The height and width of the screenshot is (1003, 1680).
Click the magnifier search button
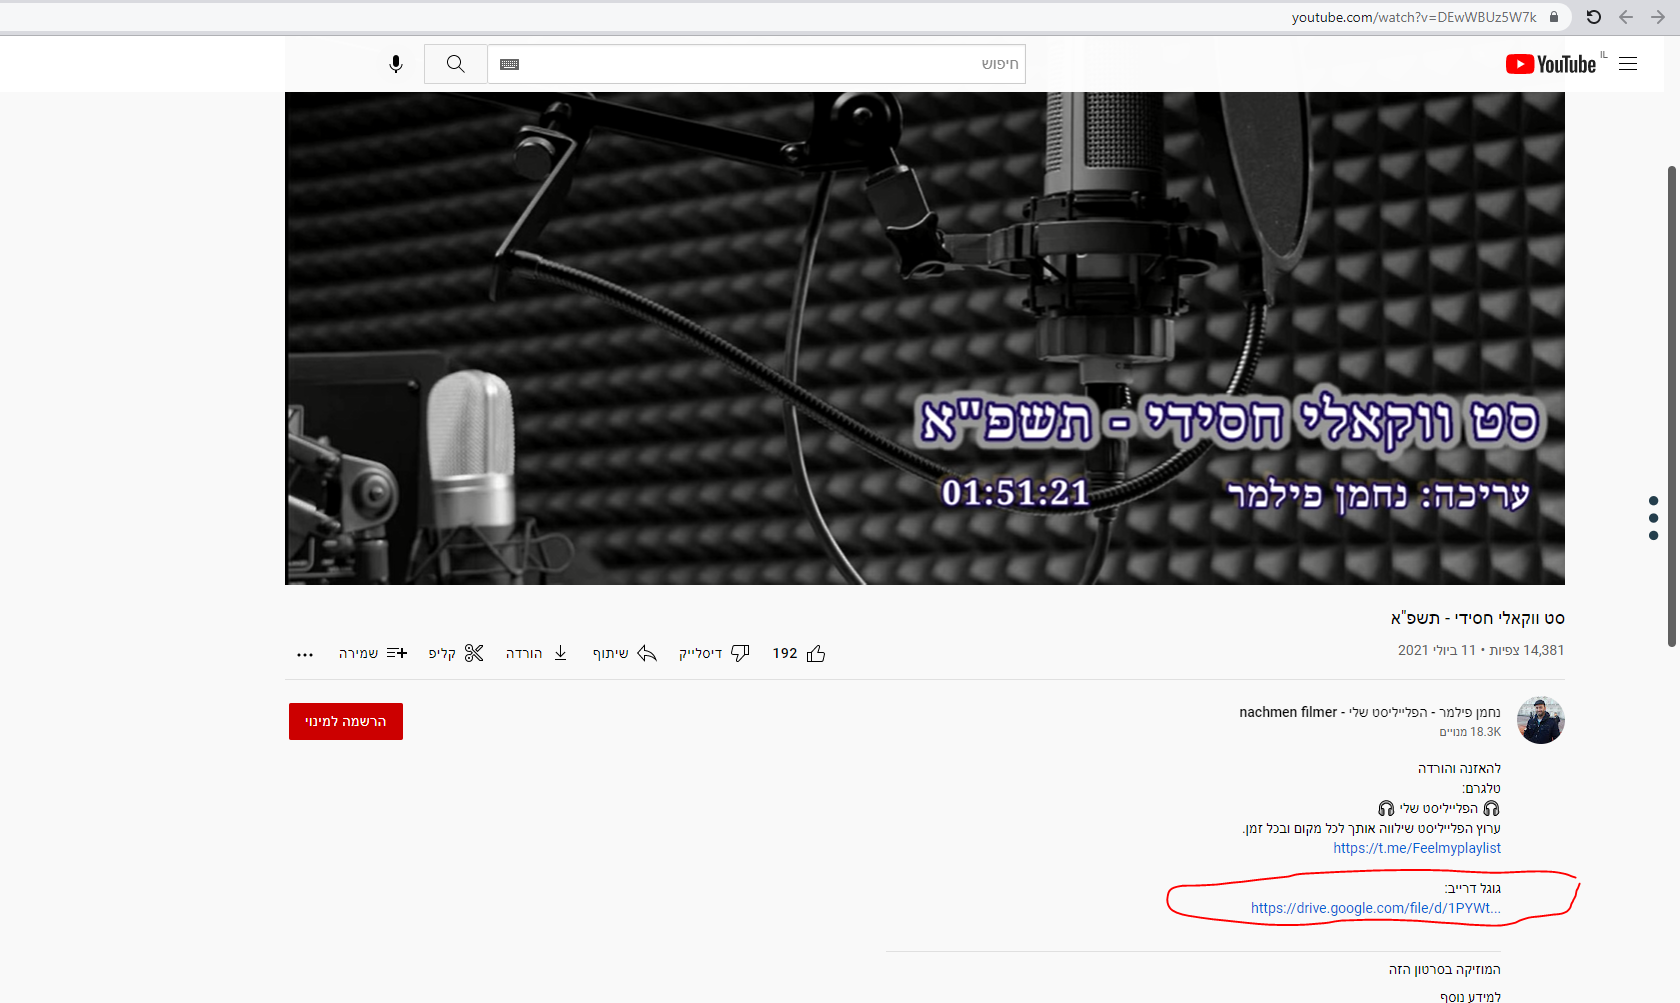coord(456,64)
